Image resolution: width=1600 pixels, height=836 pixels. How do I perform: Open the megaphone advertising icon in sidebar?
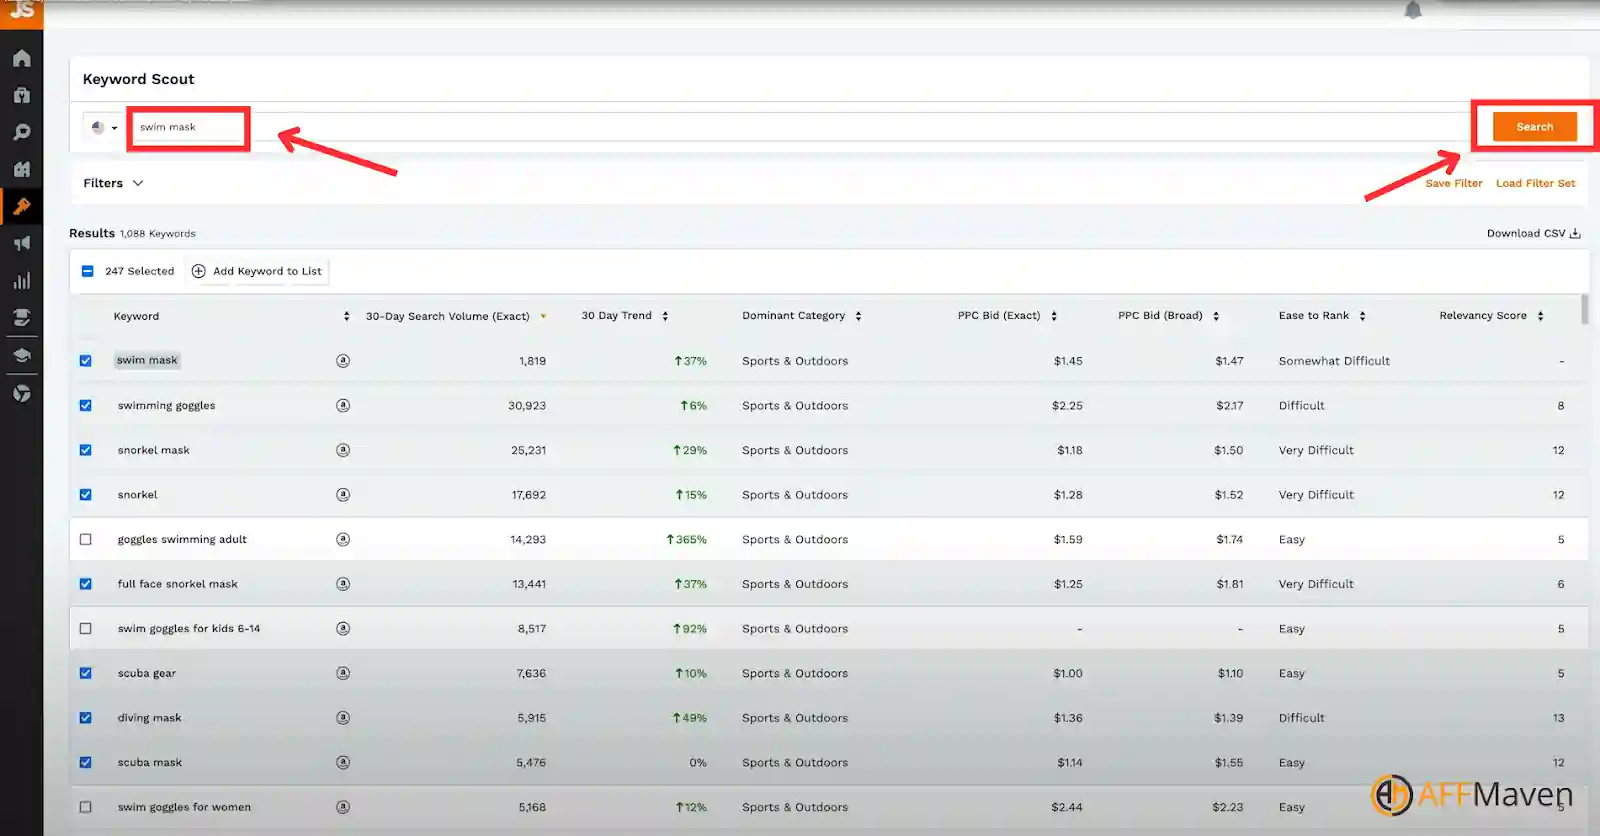[x=21, y=244]
